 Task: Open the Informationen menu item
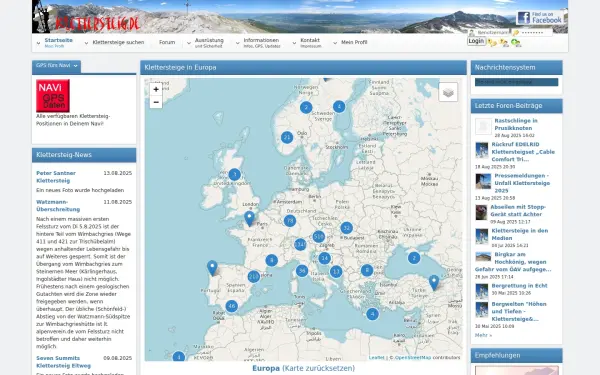(x=262, y=42)
